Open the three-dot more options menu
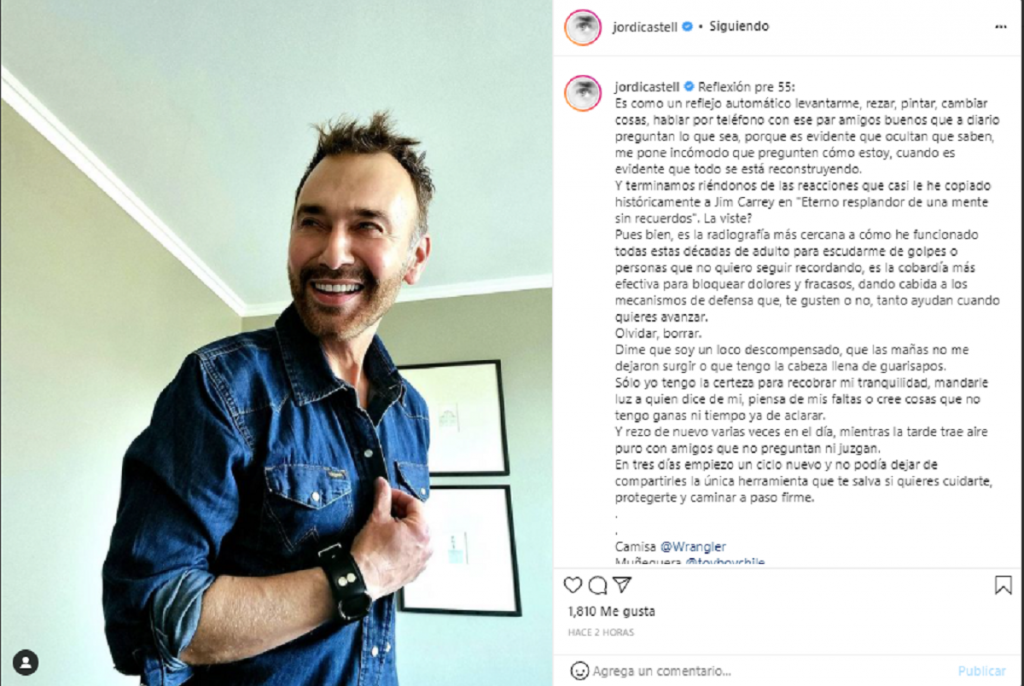1024x686 pixels. [x=1000, y=27]
